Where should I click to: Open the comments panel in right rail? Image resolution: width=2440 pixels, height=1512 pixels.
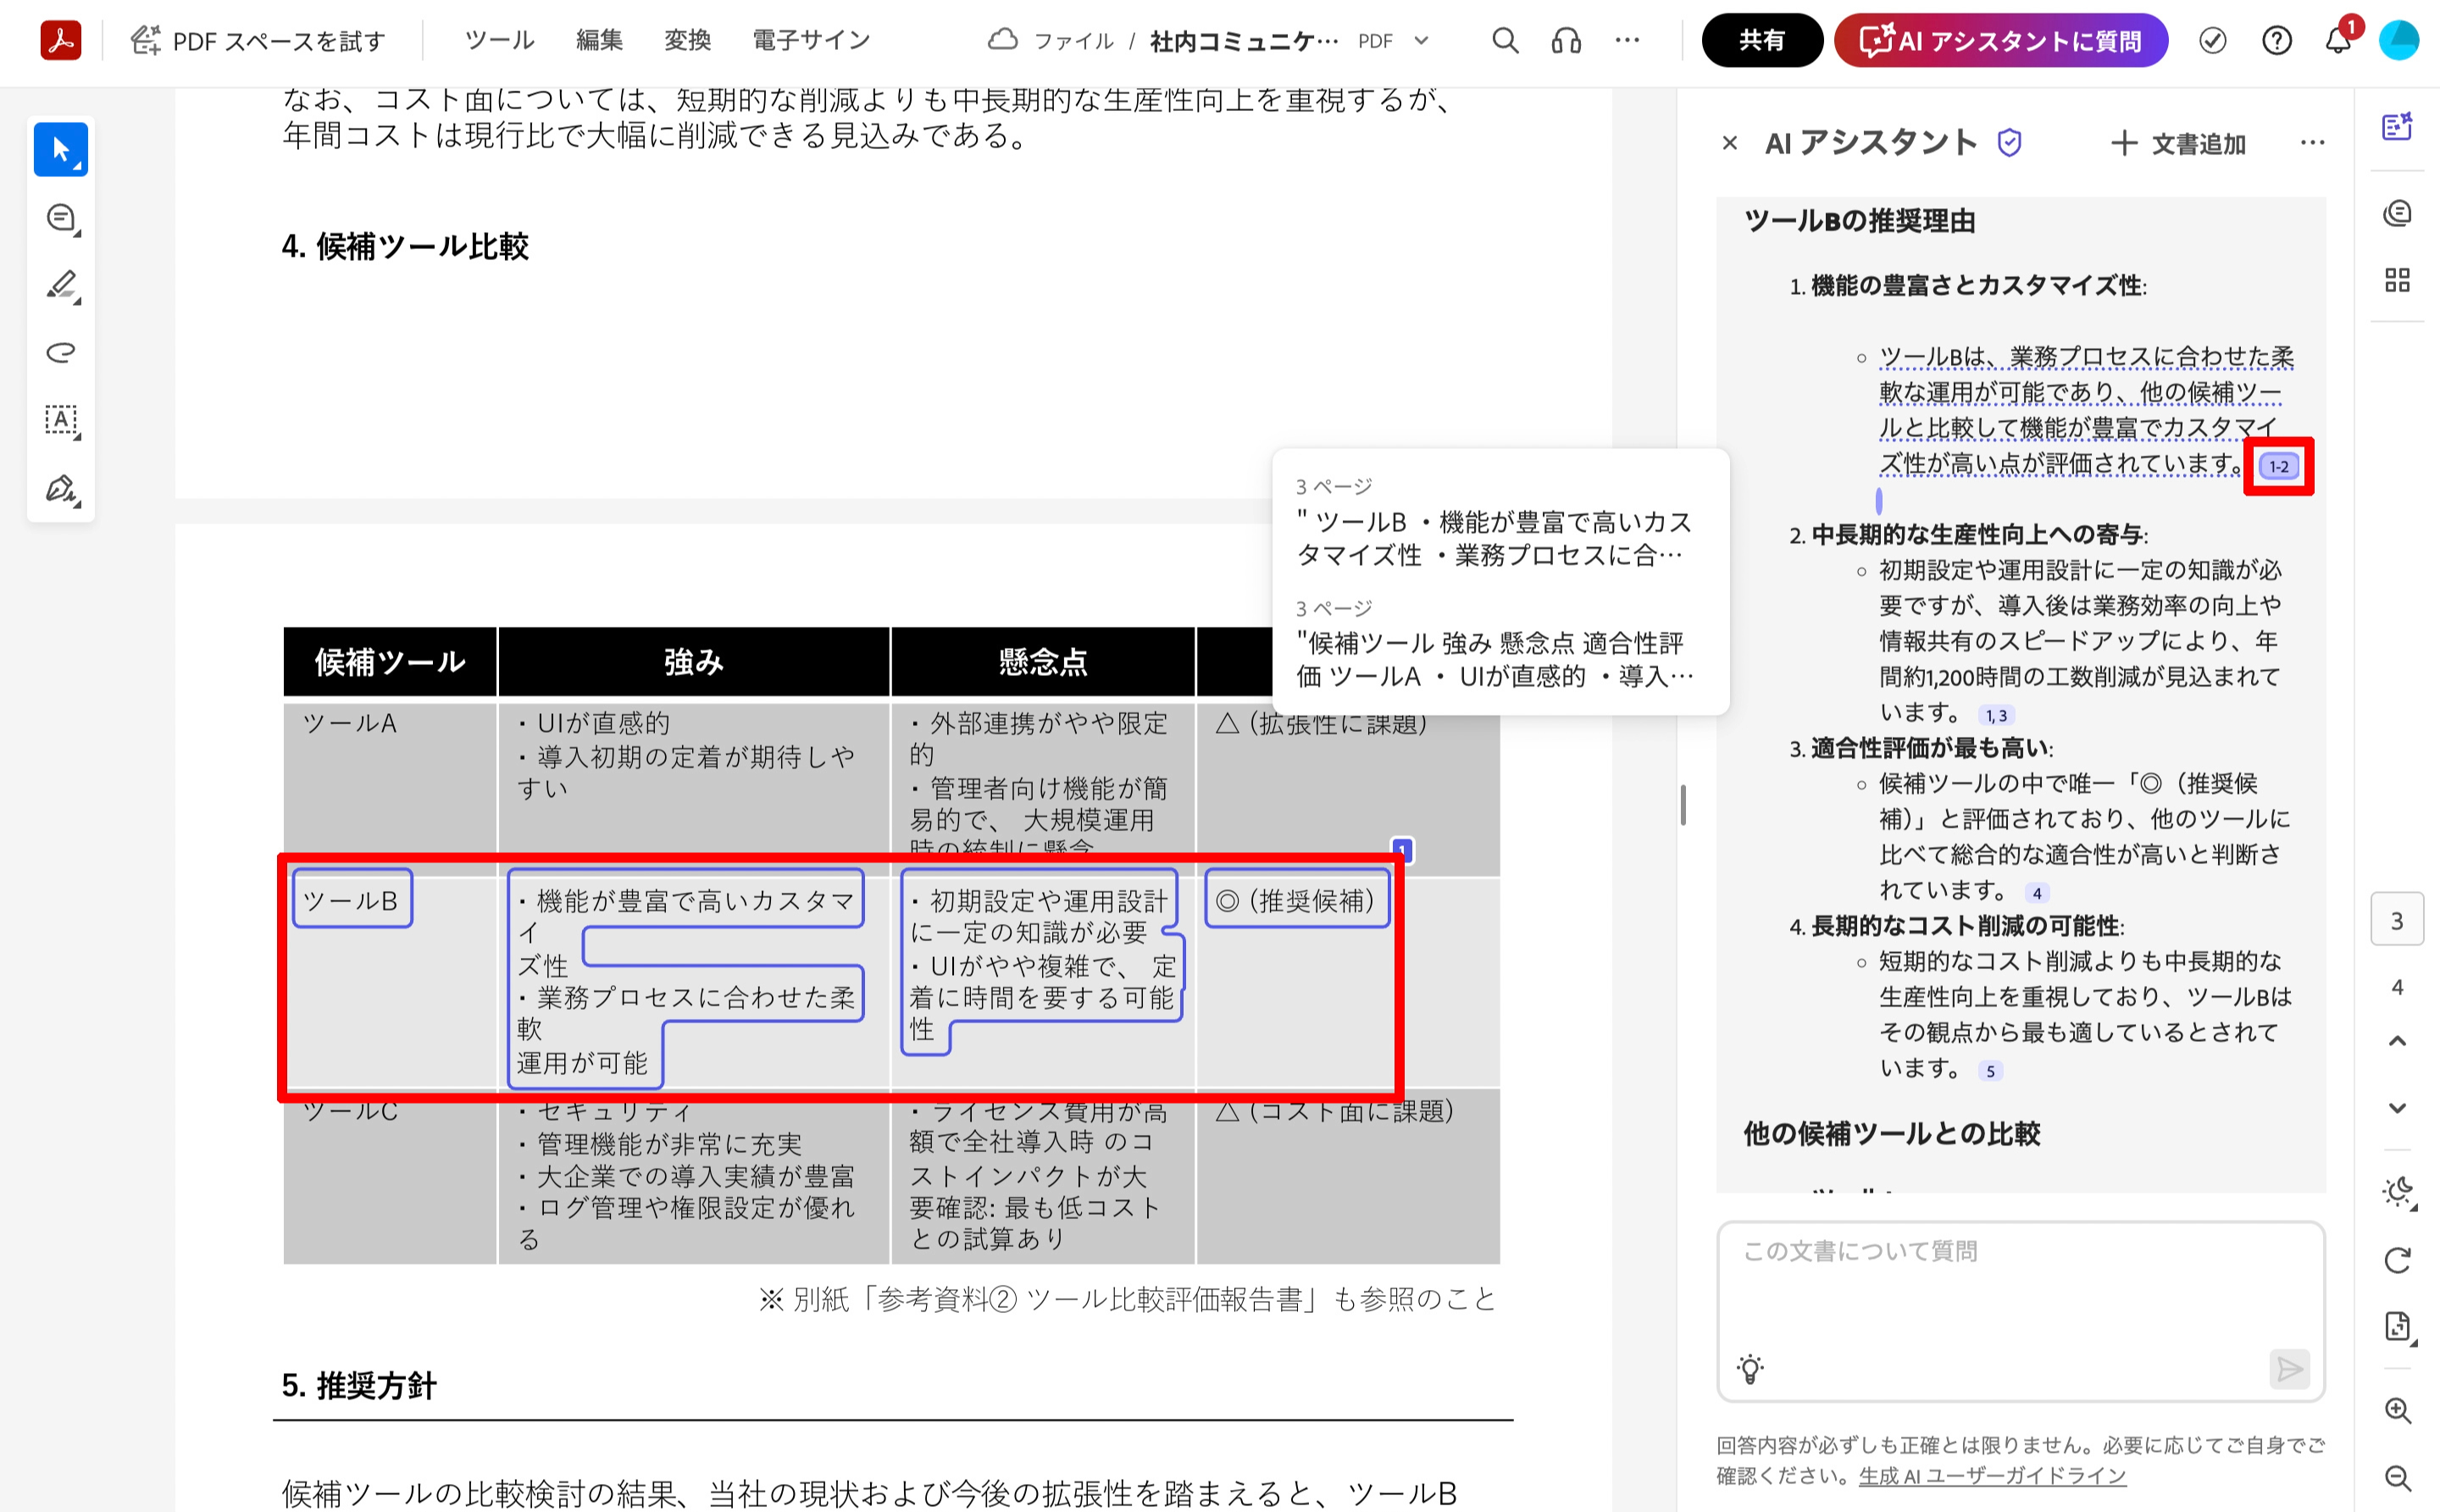2397,213
